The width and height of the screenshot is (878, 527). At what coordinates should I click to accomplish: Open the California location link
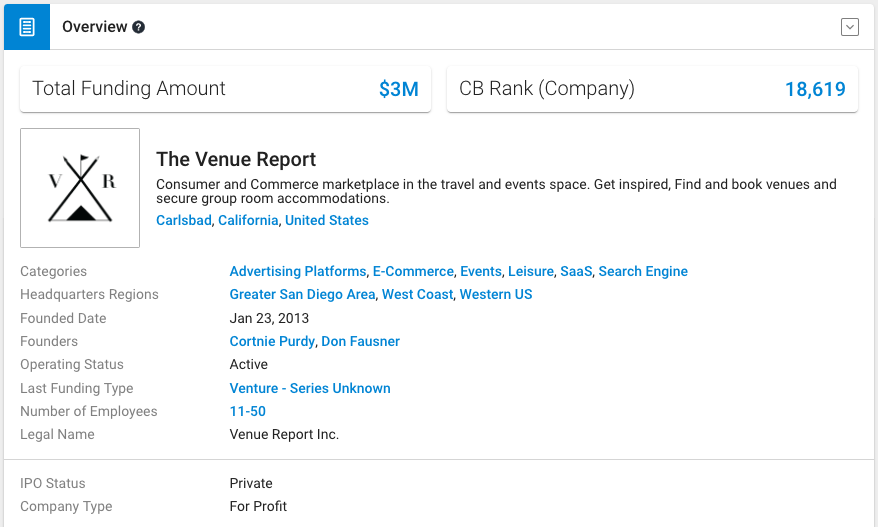coord(248,220)
